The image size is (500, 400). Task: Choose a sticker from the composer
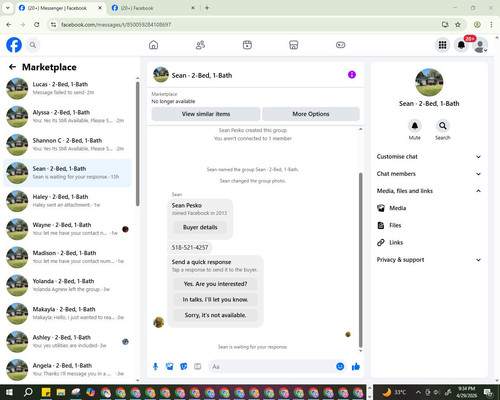184,367
